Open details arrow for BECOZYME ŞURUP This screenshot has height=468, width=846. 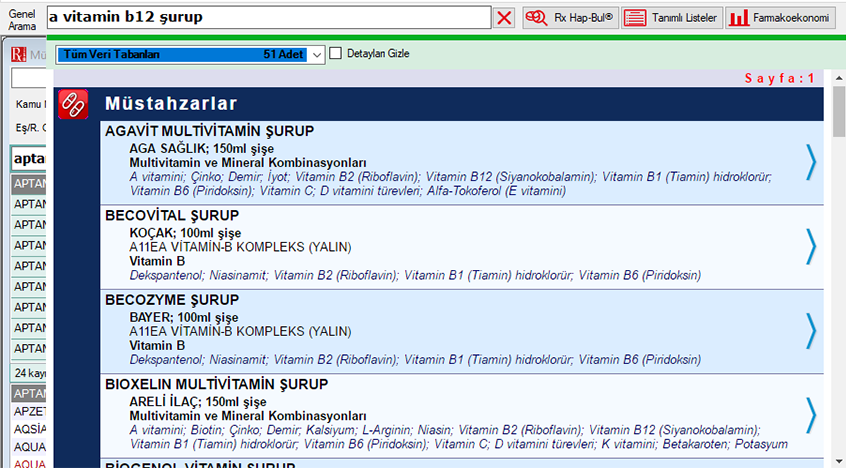pos(811,330)
